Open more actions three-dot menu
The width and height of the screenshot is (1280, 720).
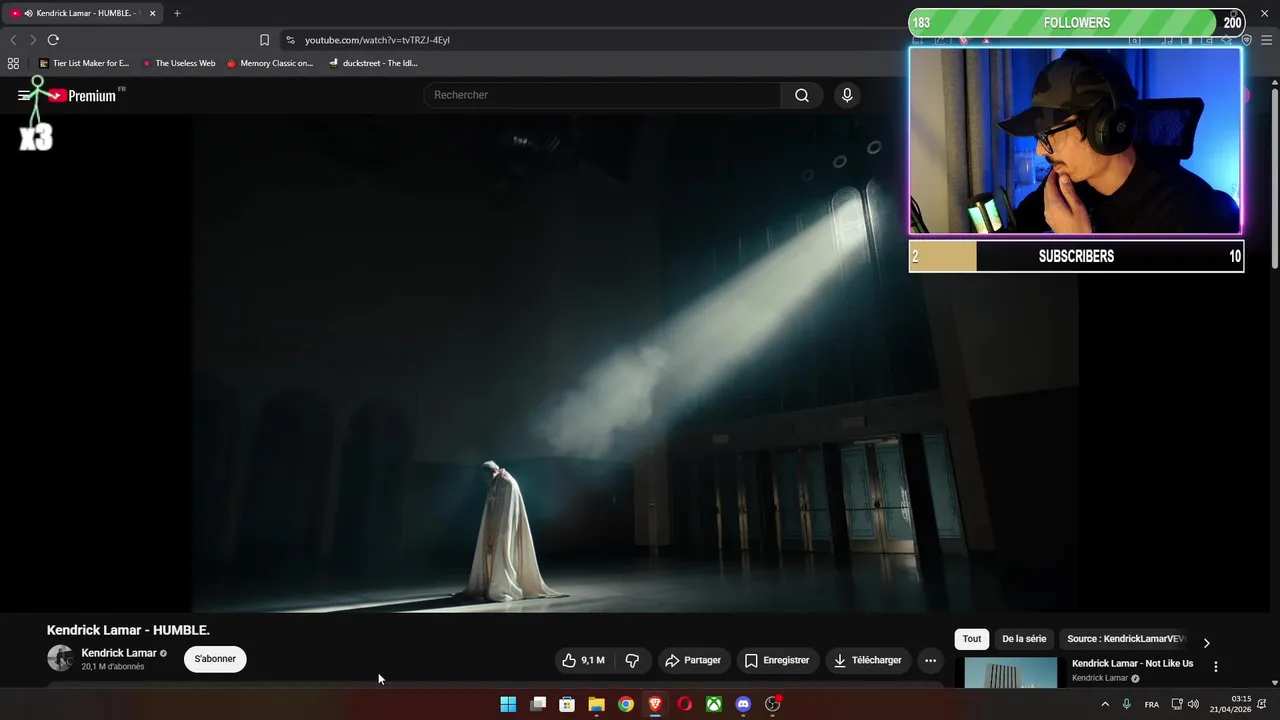pyautogui.click(x=930, y=660)
